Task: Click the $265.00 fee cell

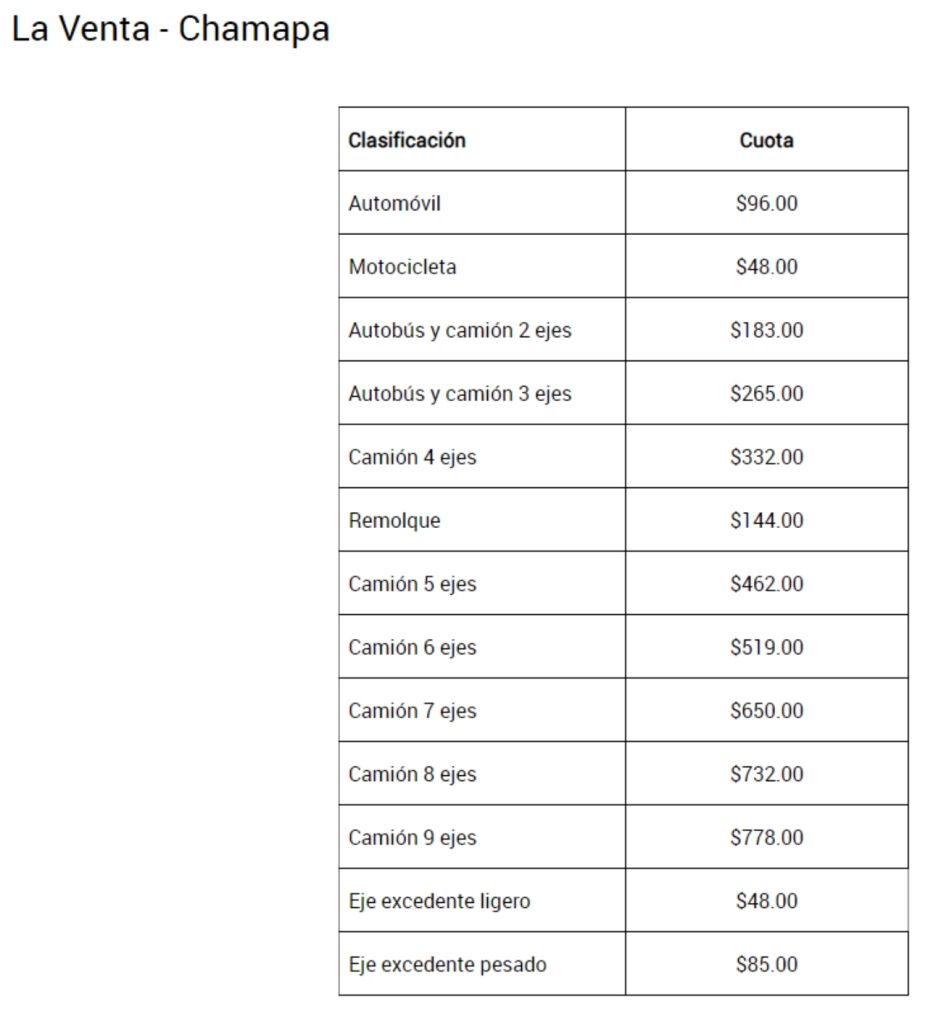Action: [x=766, y=393]
